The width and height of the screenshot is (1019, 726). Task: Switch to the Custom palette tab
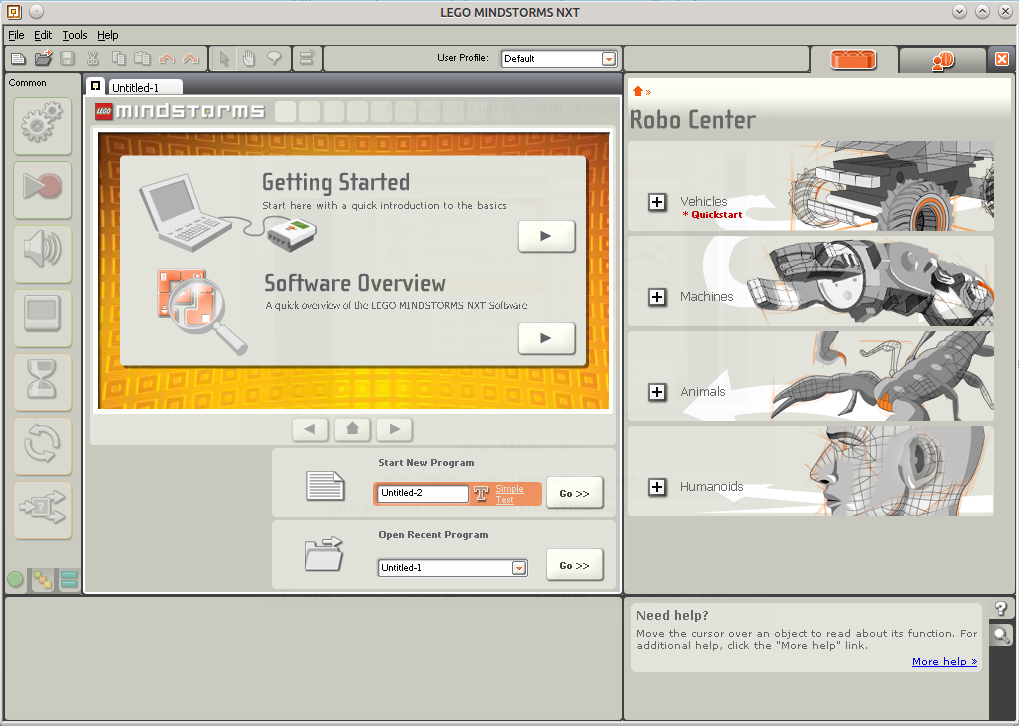pyautogui.click(x=69, y=579)
